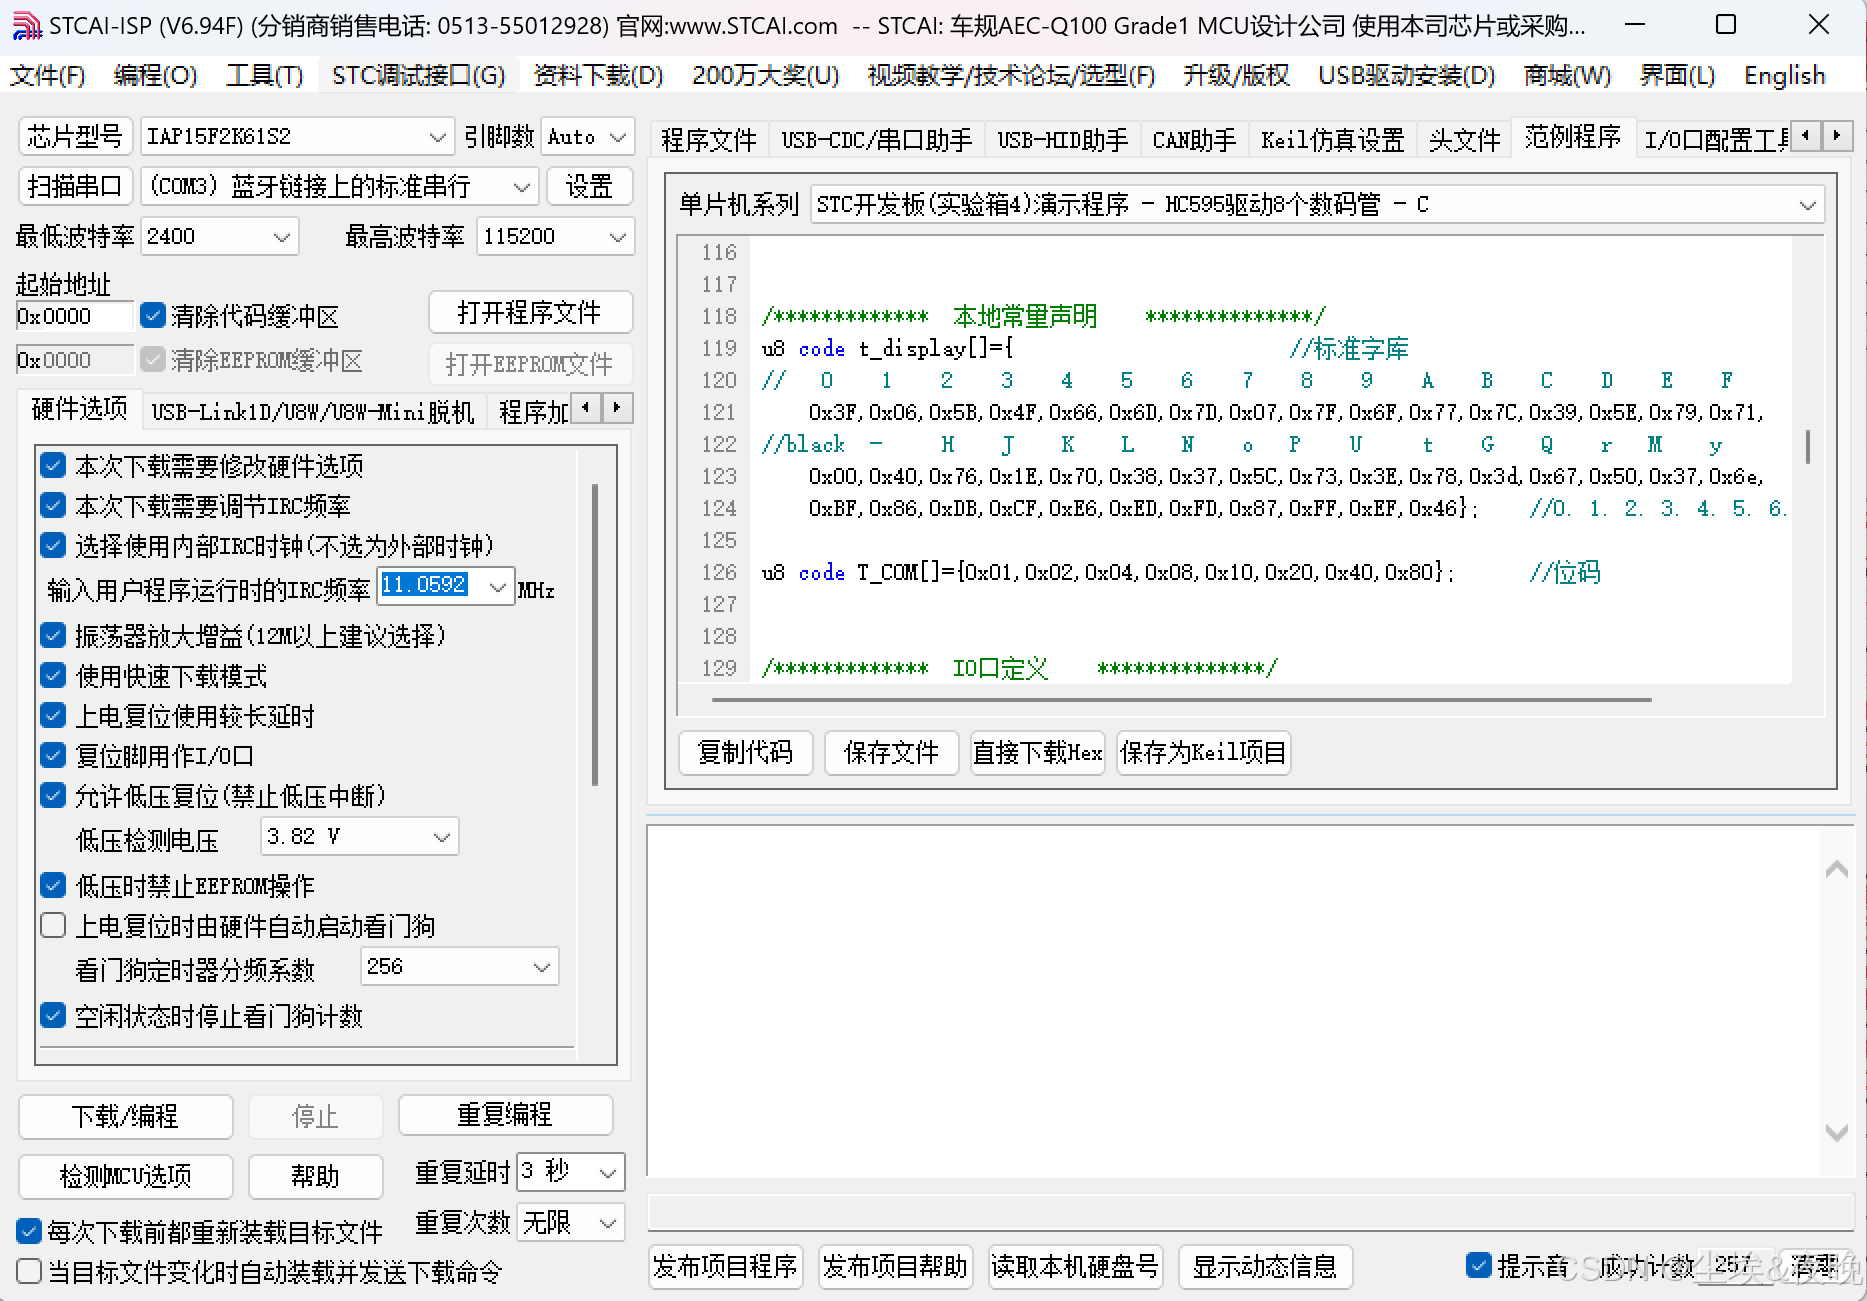Click 直接下载Hex button
Image resolution: width=1867 pixels, height=1301 pixels.
coord(1037,752)
